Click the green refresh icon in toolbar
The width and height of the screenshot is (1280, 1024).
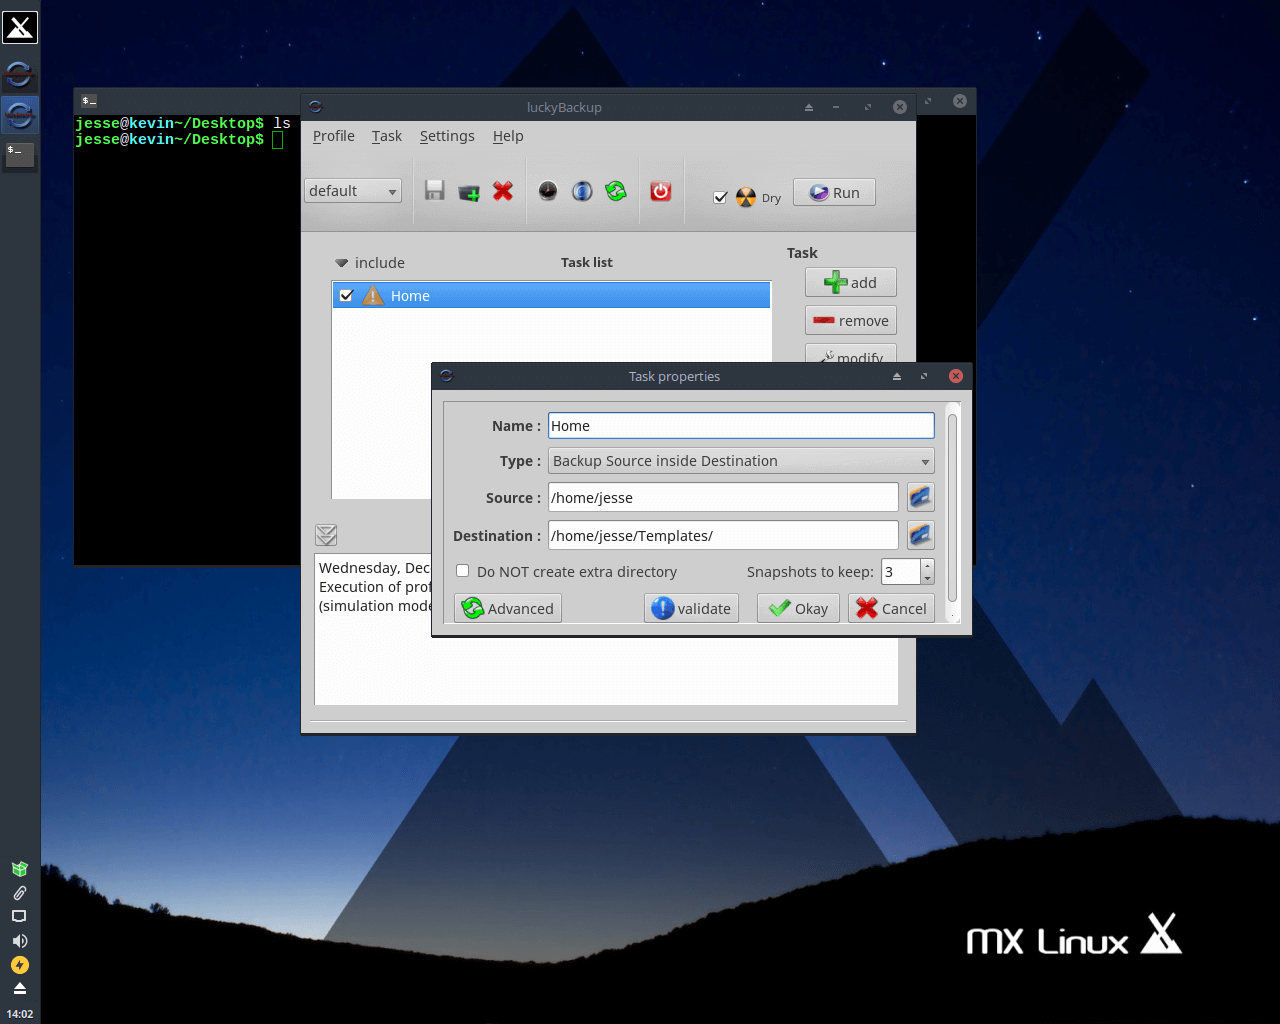[x=616, y=191]
